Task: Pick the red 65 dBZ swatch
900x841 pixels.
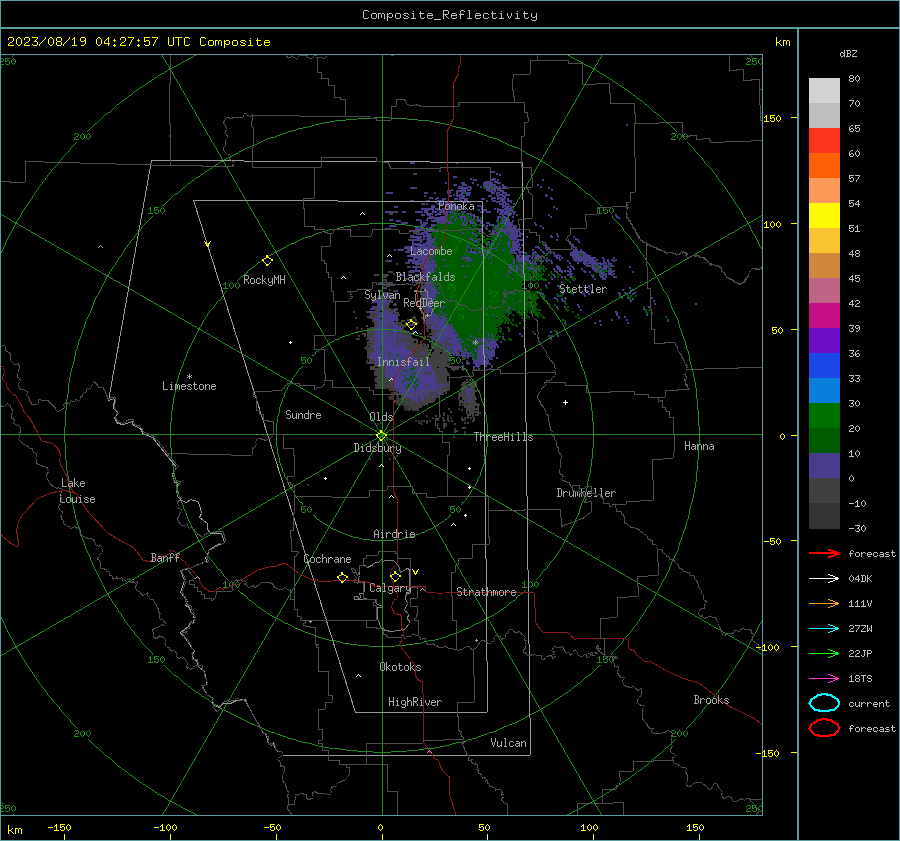Action: point(824,140)
